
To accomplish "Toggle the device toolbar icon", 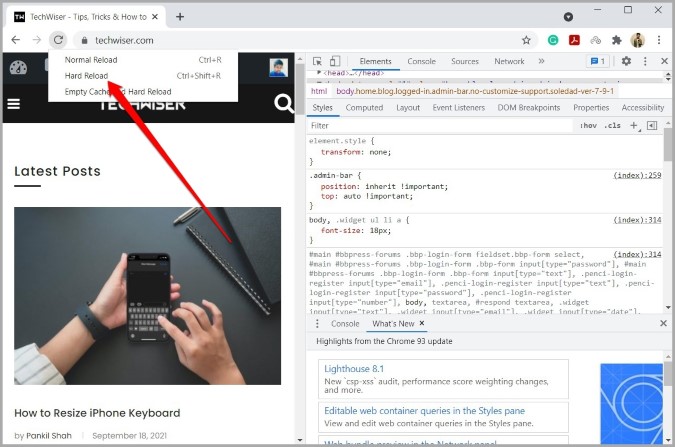I will 334,61.
